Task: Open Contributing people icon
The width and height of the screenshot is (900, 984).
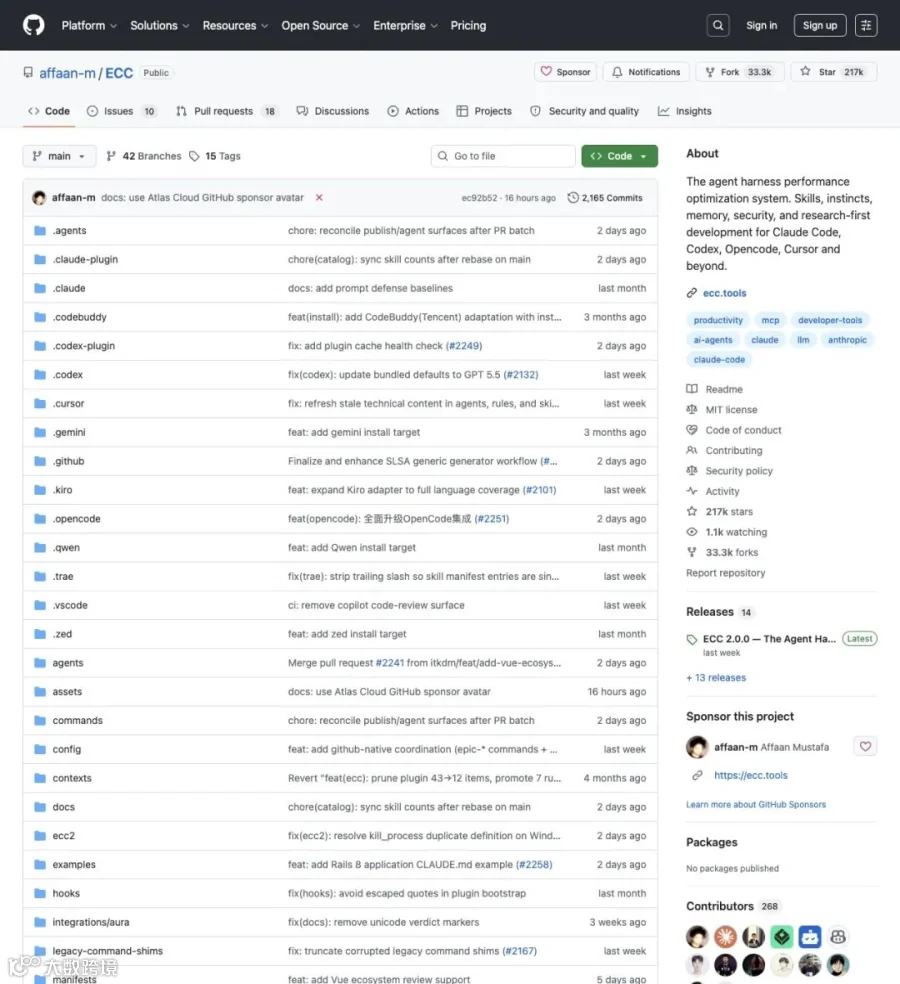Action: pos(692,451)
